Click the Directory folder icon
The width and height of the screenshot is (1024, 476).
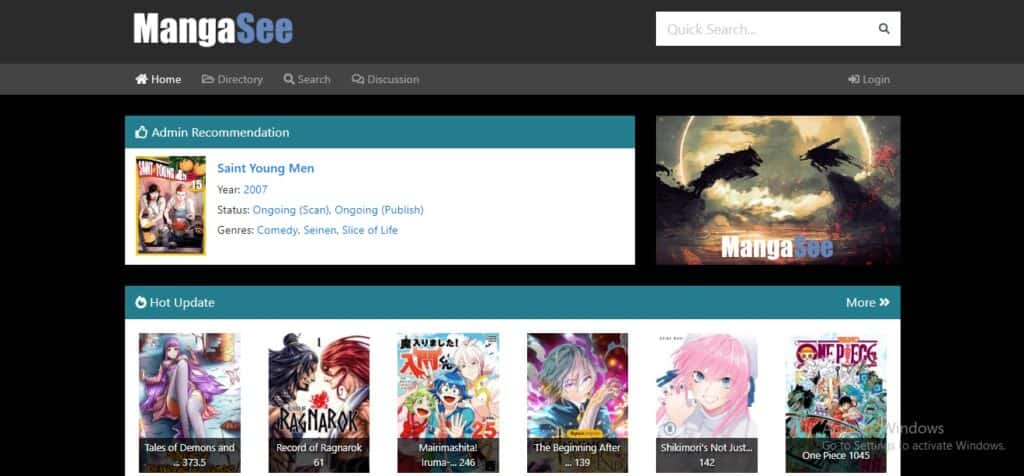point(208,79)
